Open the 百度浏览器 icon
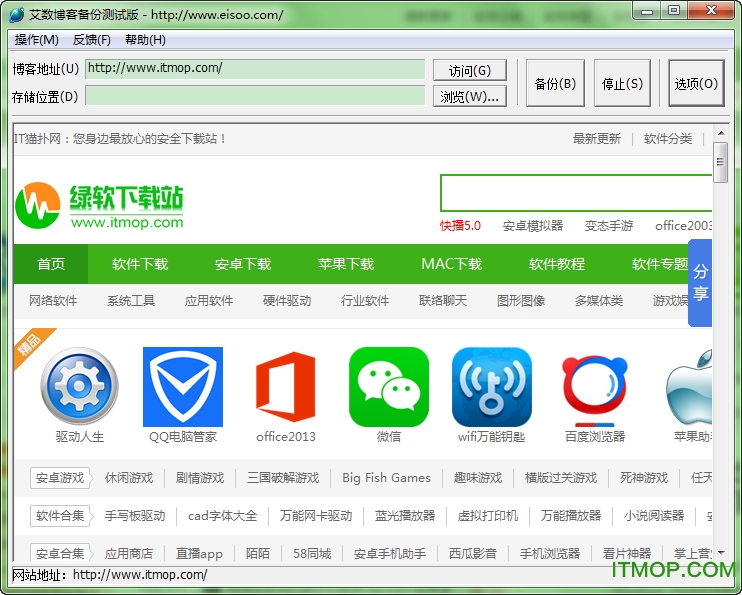The image size is (742, 595). click(595, 391)
